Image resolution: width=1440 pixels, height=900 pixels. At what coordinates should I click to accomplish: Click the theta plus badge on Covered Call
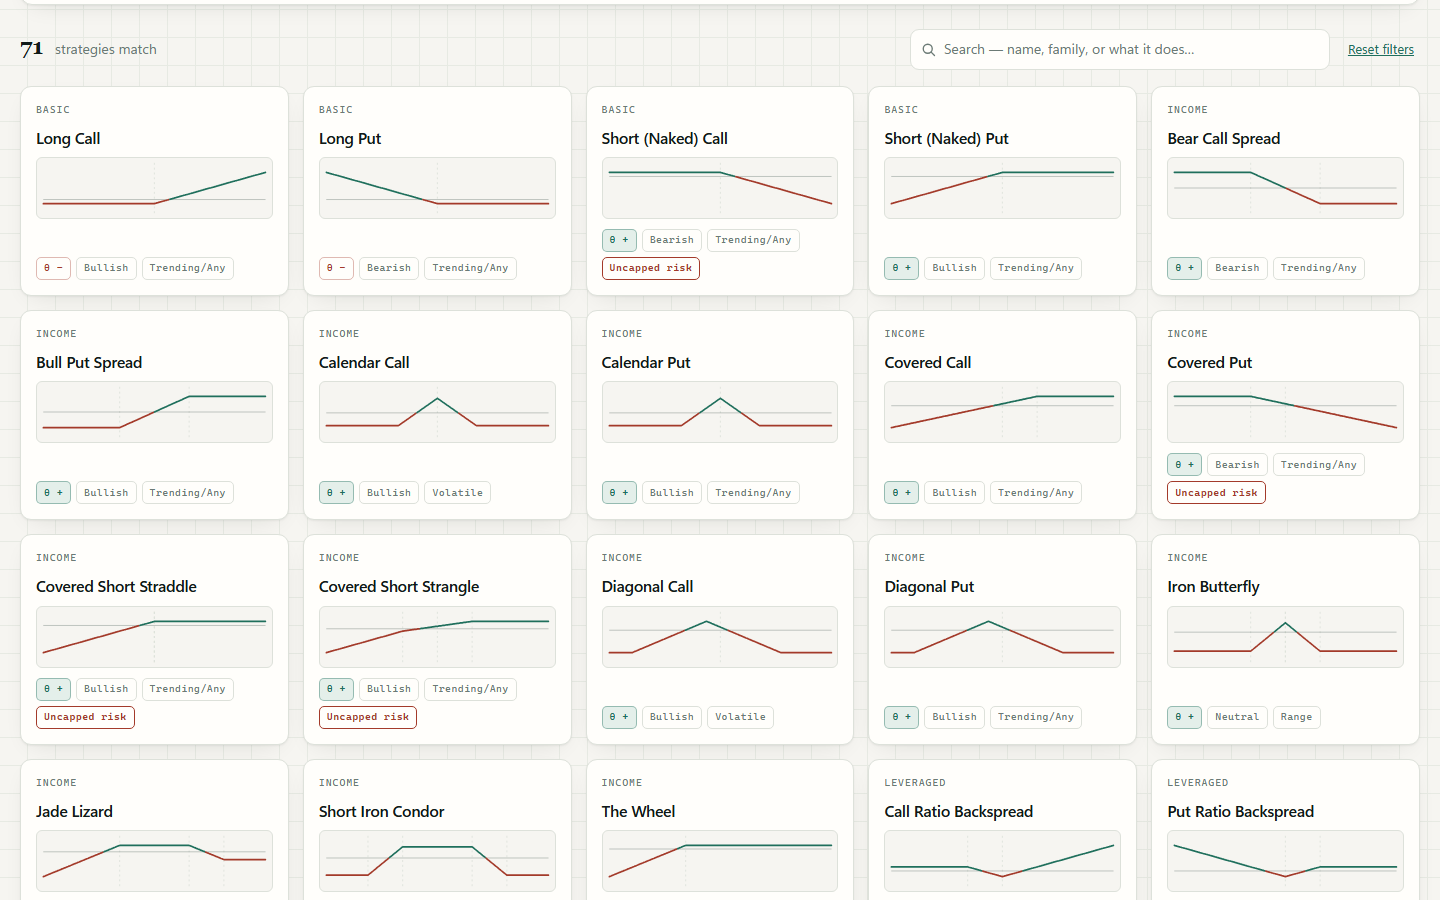point(901,493)
